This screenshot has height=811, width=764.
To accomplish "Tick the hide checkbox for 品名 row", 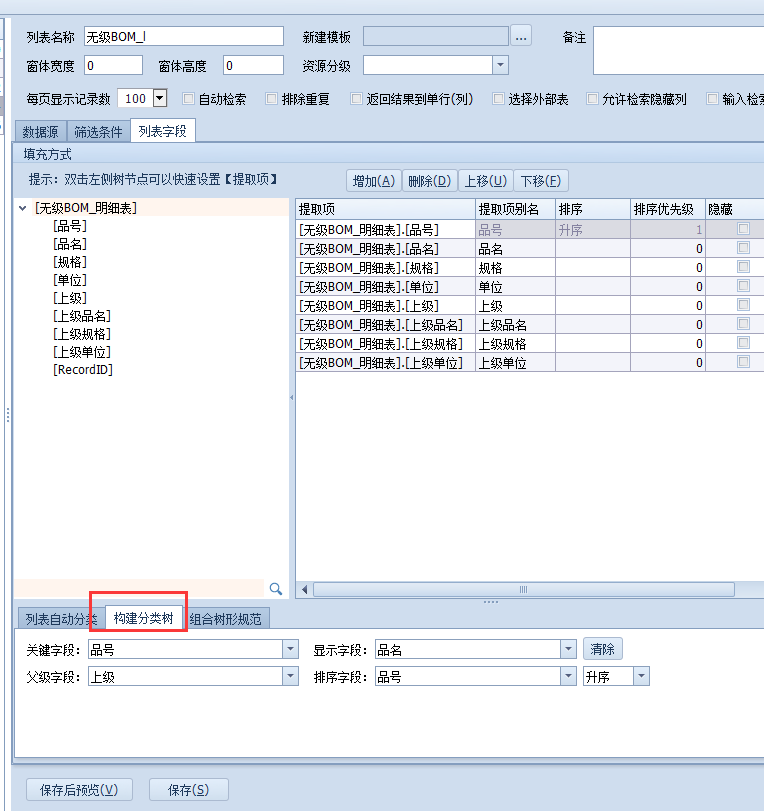I will 742,248.
